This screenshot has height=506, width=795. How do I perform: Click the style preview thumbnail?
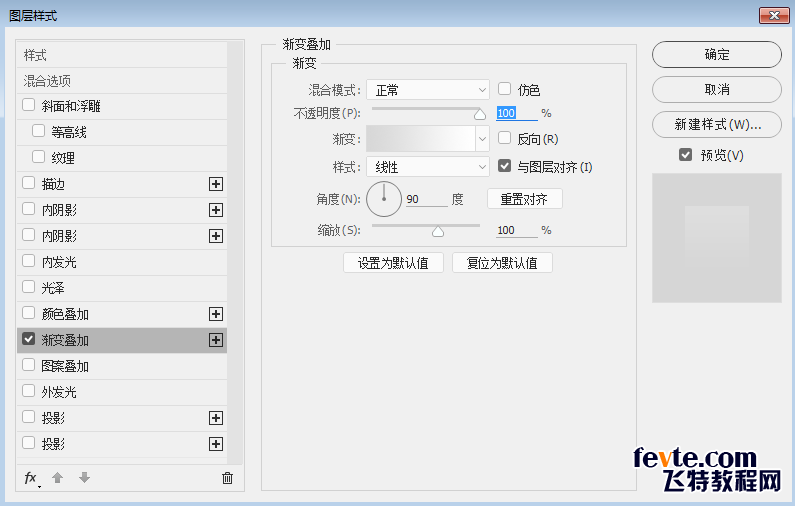716,238
